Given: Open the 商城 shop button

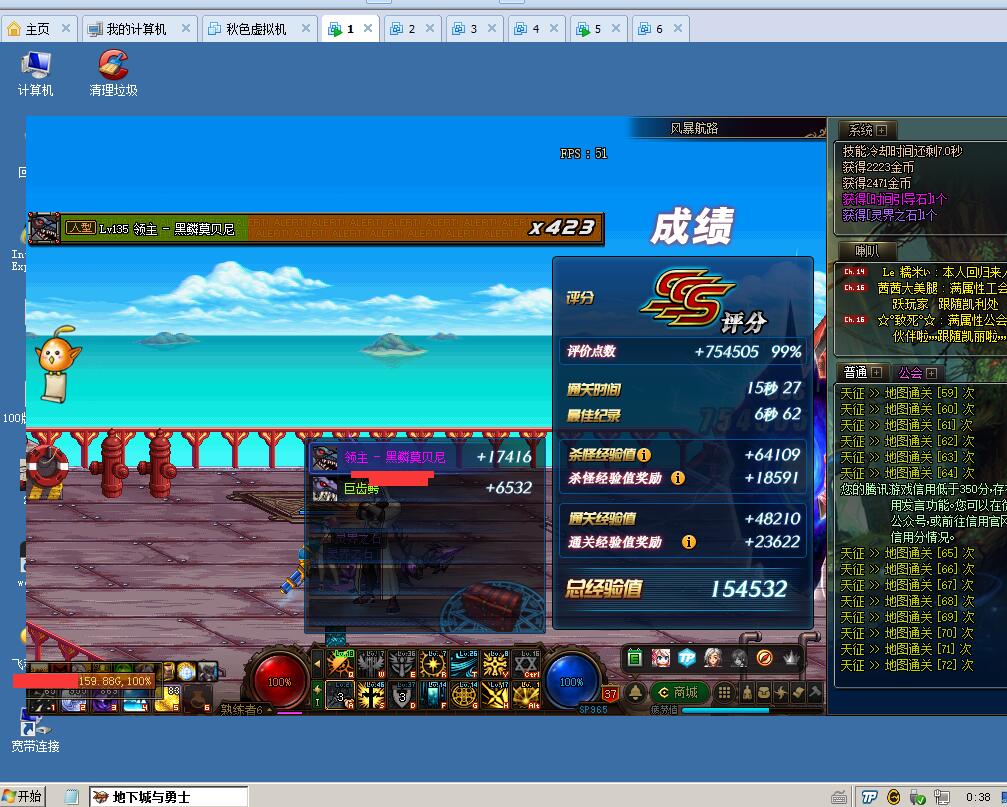Looking at the screenshot, I should pyautogui.click(x=679, y=692).
